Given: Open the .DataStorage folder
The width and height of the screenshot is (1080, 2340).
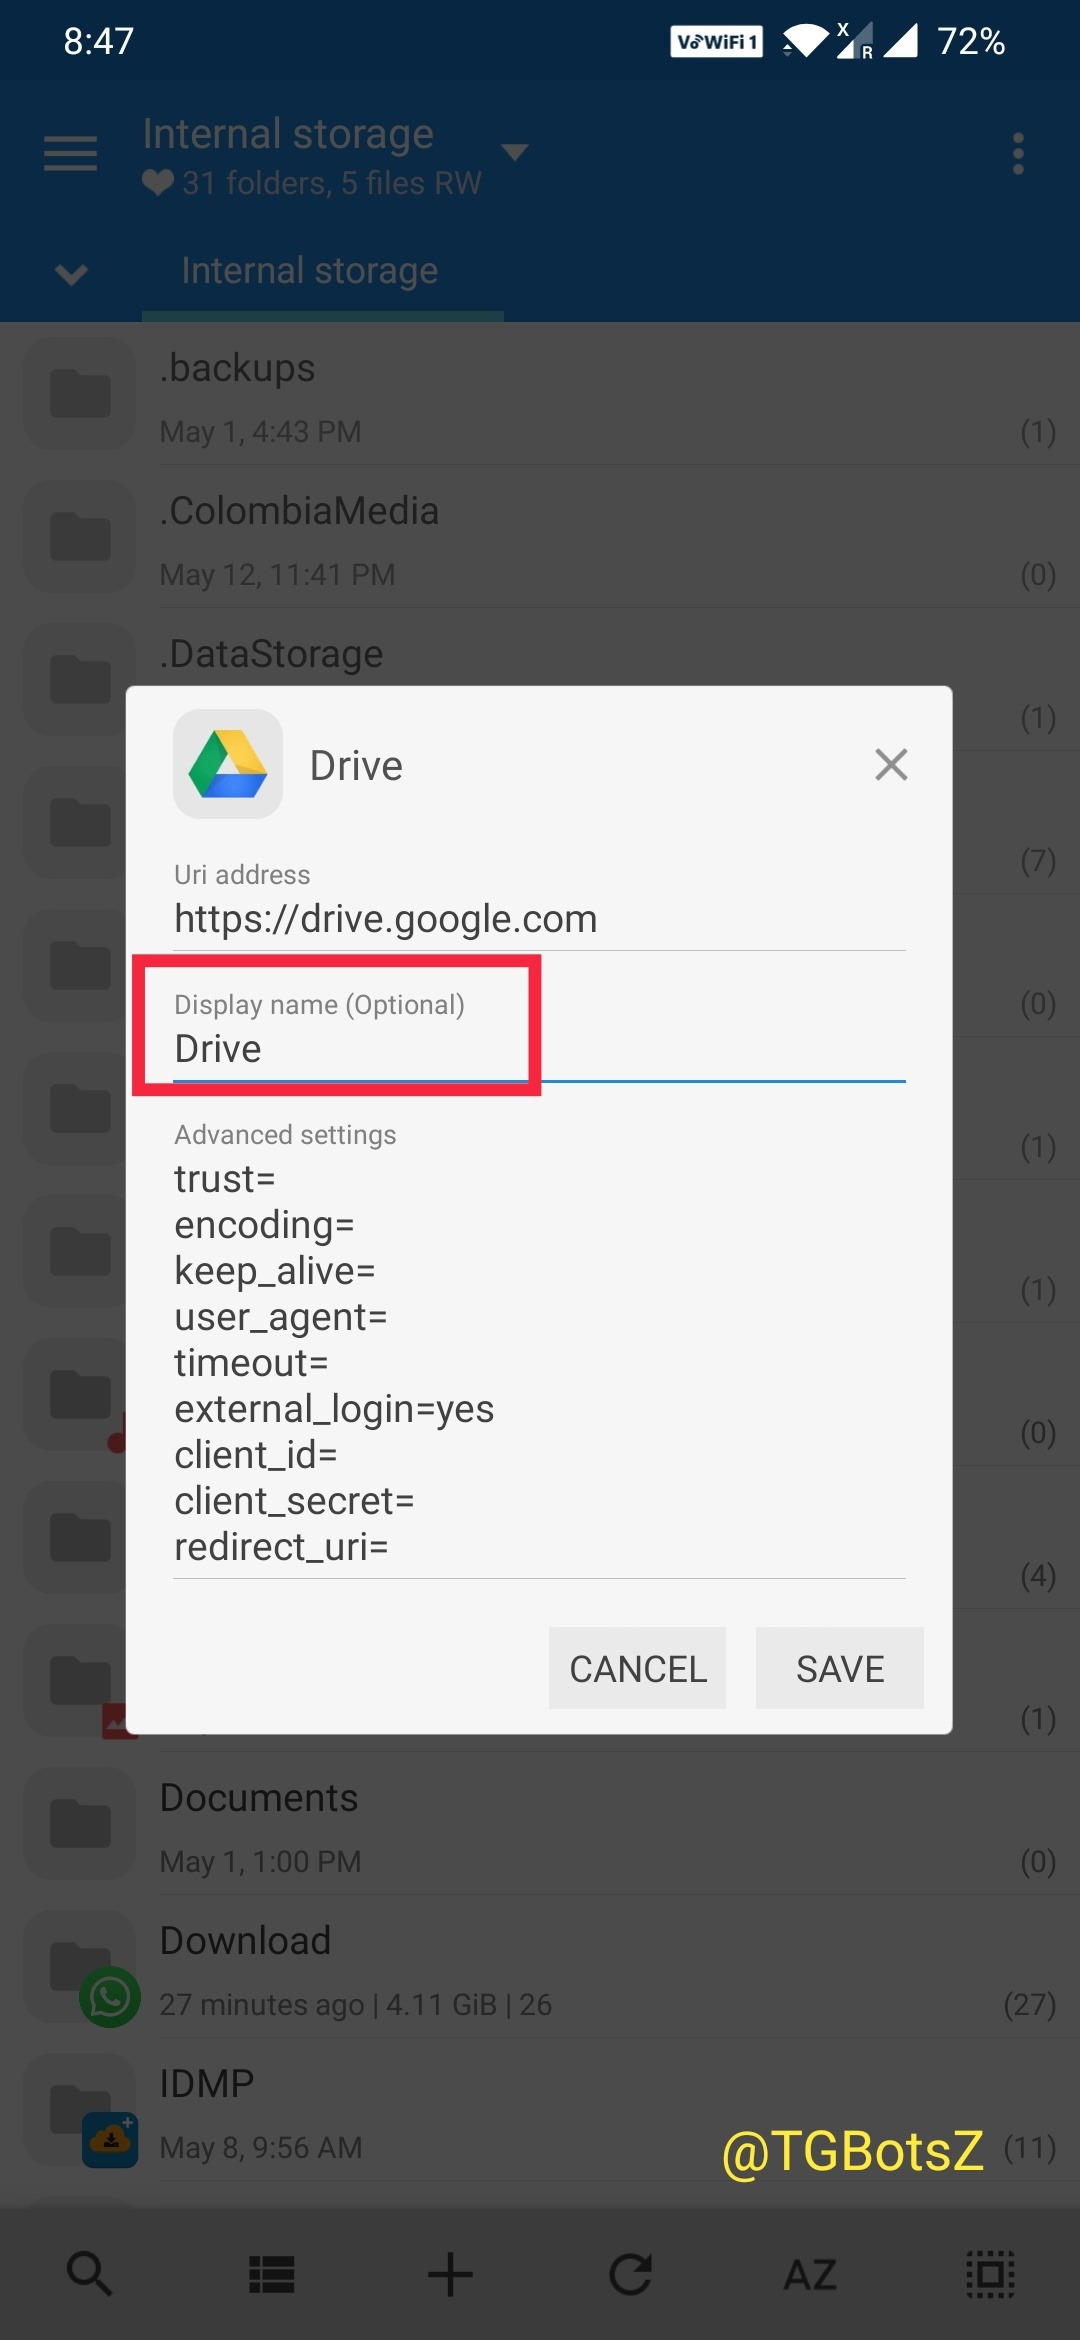Looking at the screenshot, I should coord(540,655).
